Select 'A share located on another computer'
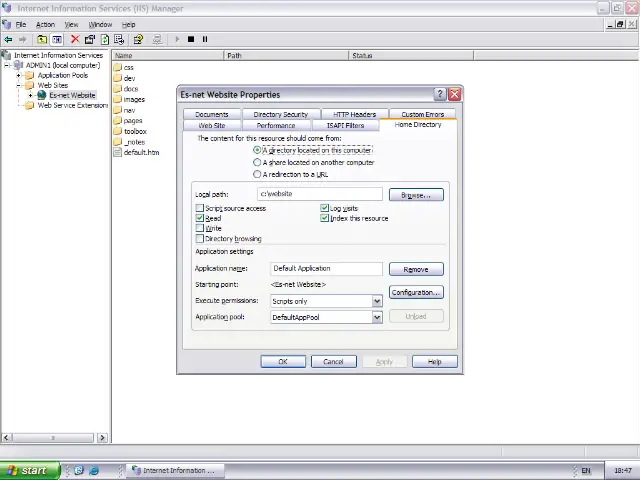This screenshot has height=480, width=640. click(258, 162)
